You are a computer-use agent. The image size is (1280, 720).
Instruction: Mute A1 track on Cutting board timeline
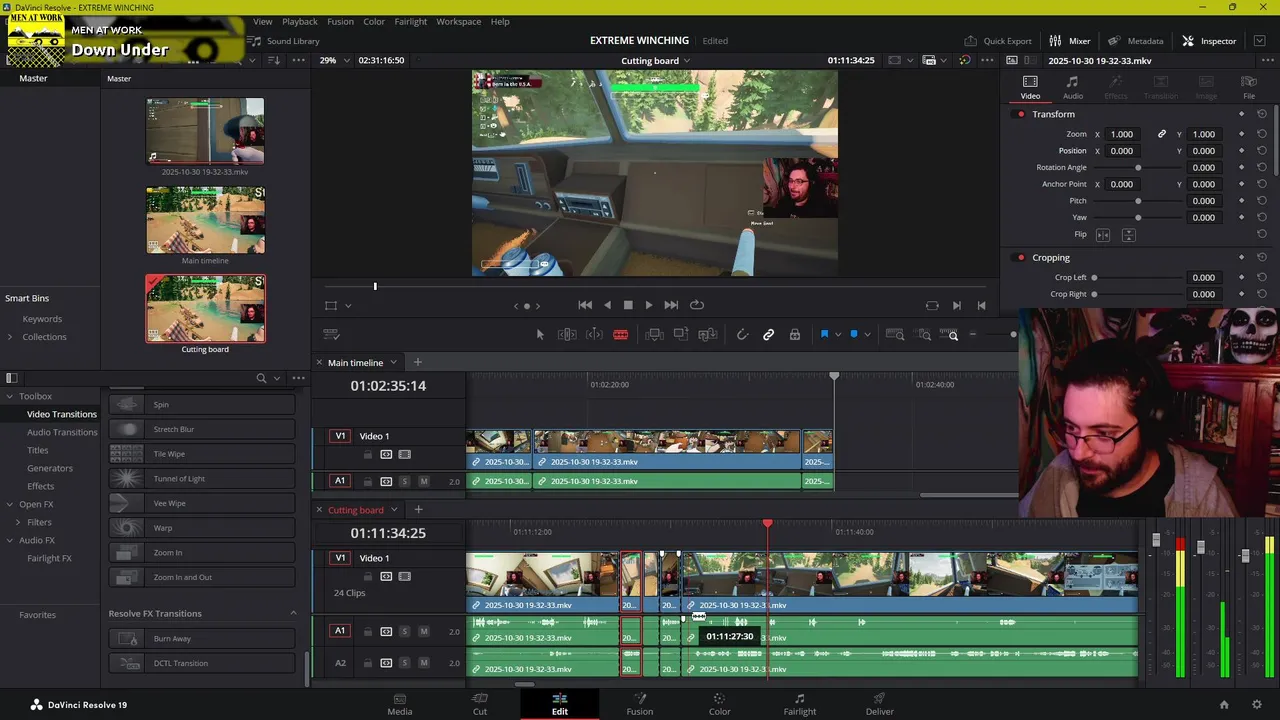[424, 631]
